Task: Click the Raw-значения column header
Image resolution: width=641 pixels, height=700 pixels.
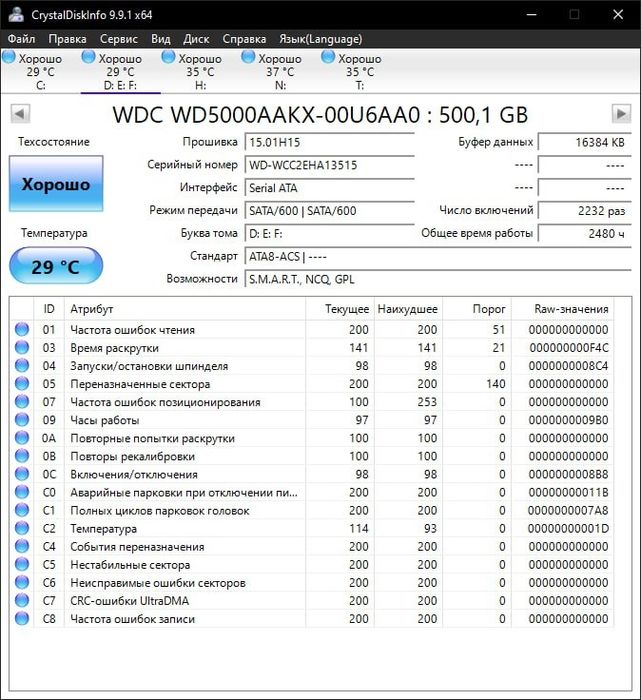Action: [x=562, y=309]
